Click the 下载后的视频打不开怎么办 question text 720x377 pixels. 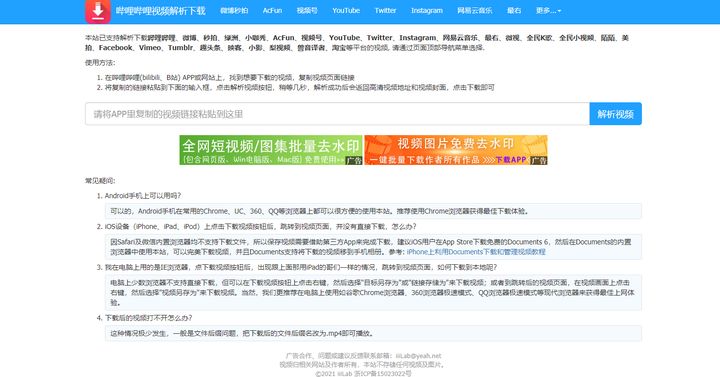[x=148, y=318]
